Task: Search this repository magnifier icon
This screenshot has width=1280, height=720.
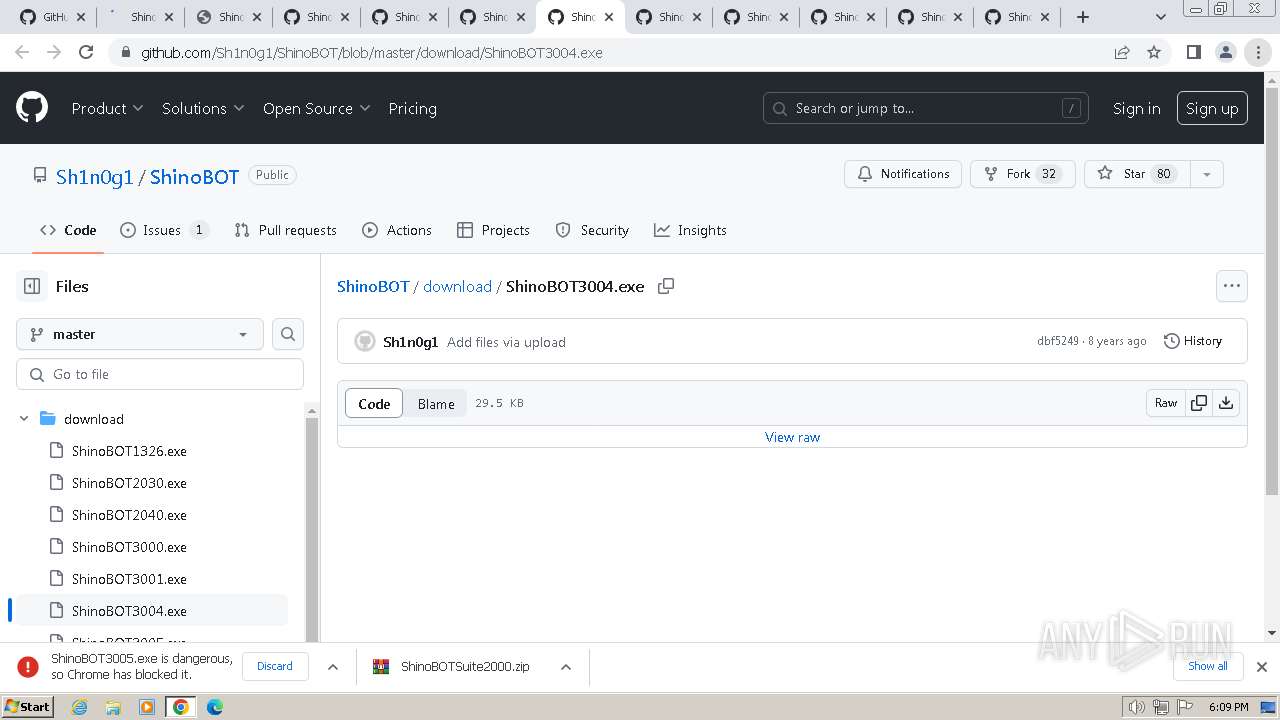Action: tap(288, 334)
